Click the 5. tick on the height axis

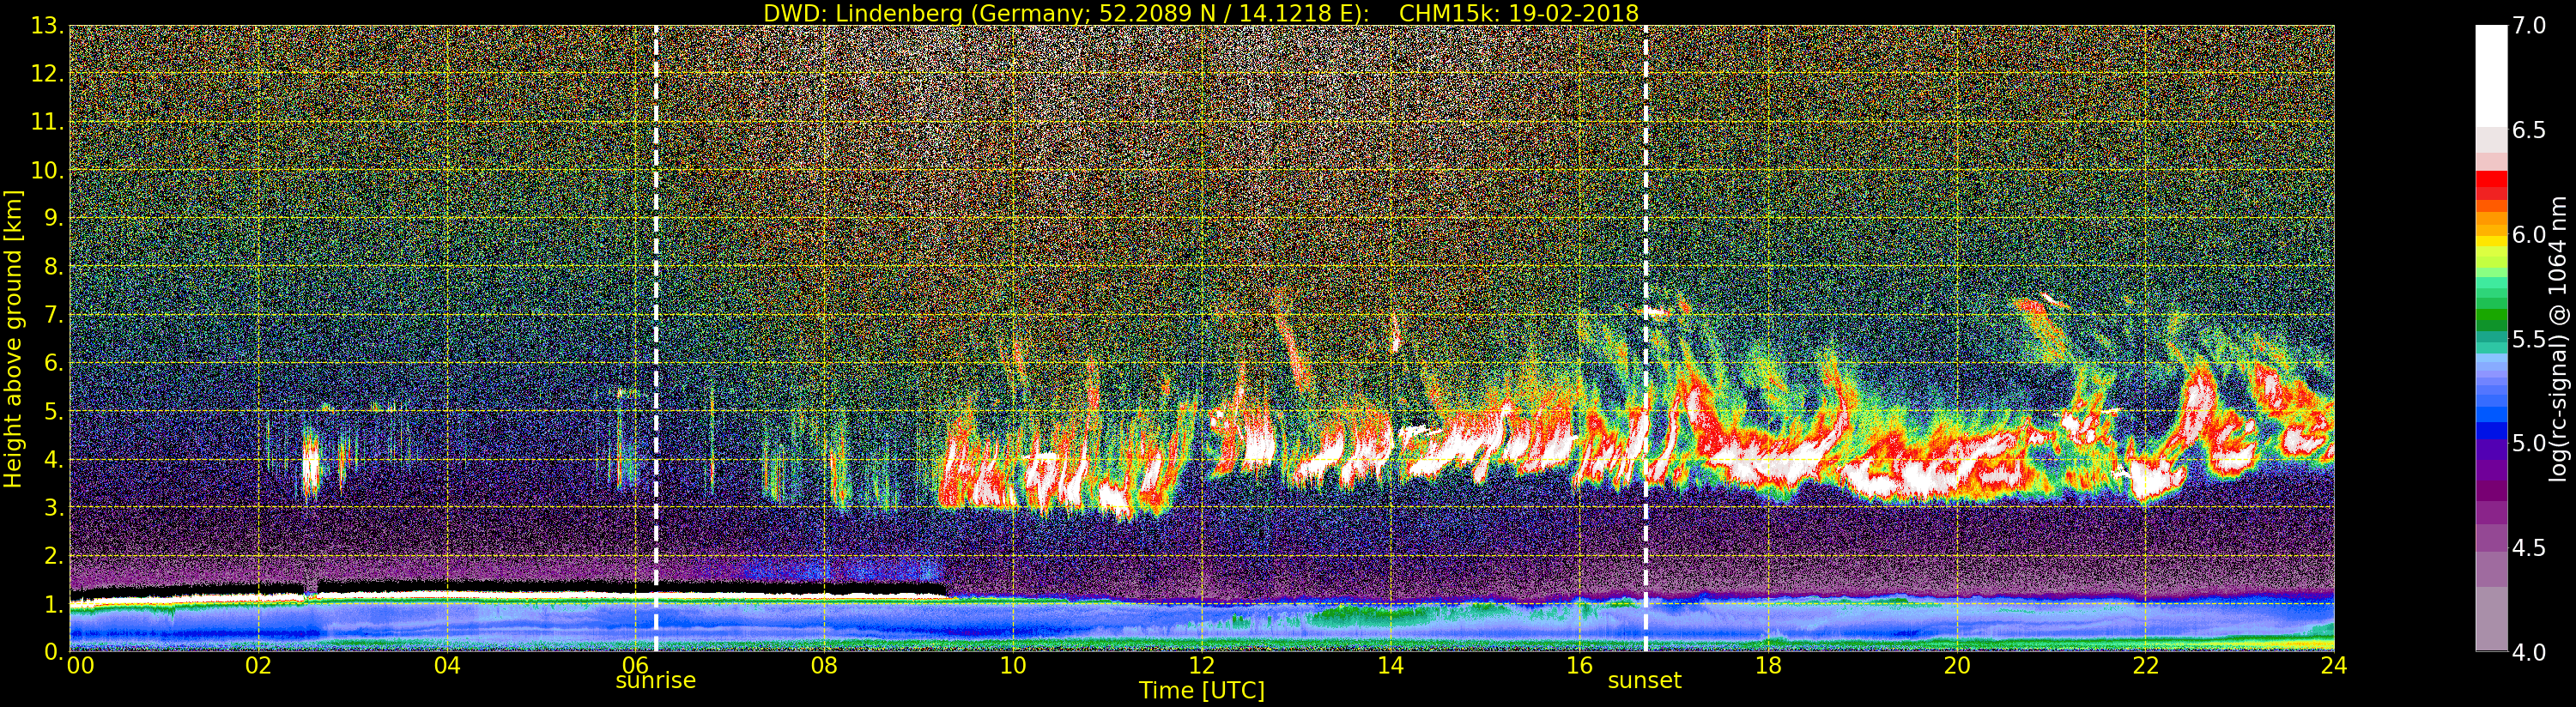point(53,411)
